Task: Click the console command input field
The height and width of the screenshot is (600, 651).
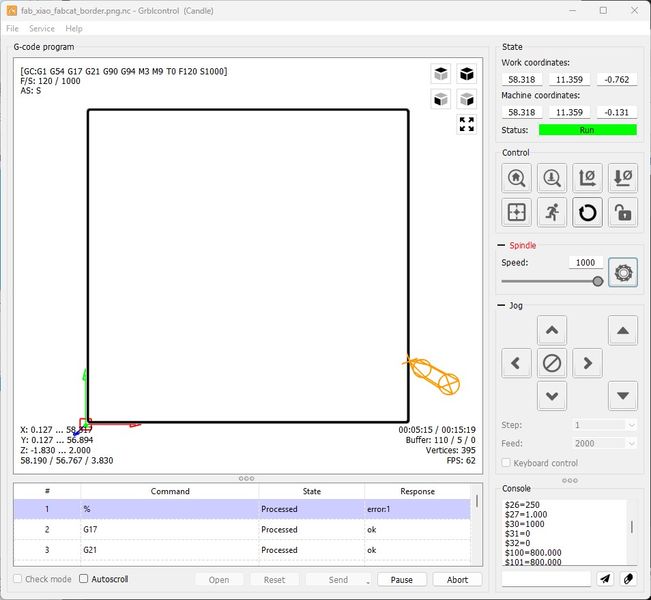Action: coord(546,578)
